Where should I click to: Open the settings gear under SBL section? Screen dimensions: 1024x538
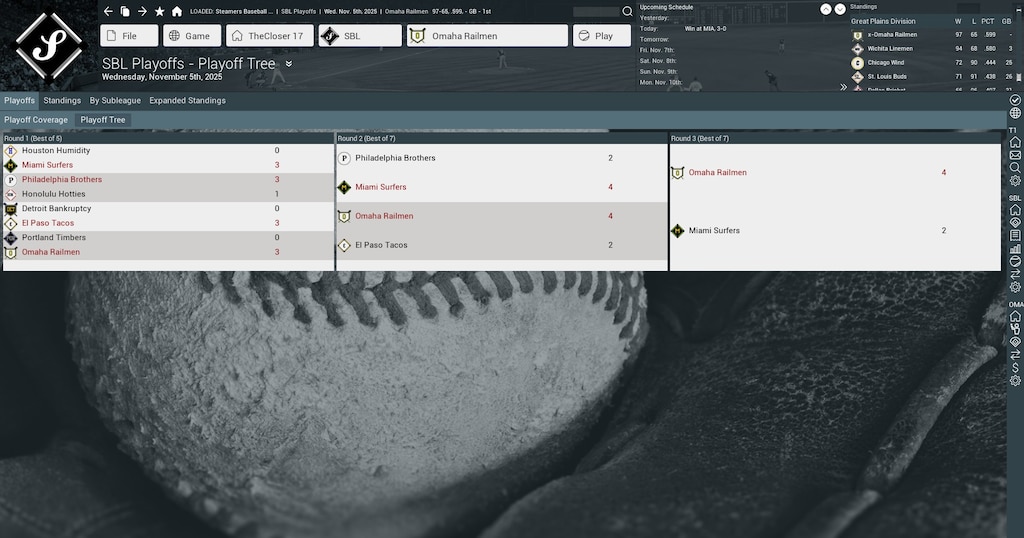(1015, 287)
